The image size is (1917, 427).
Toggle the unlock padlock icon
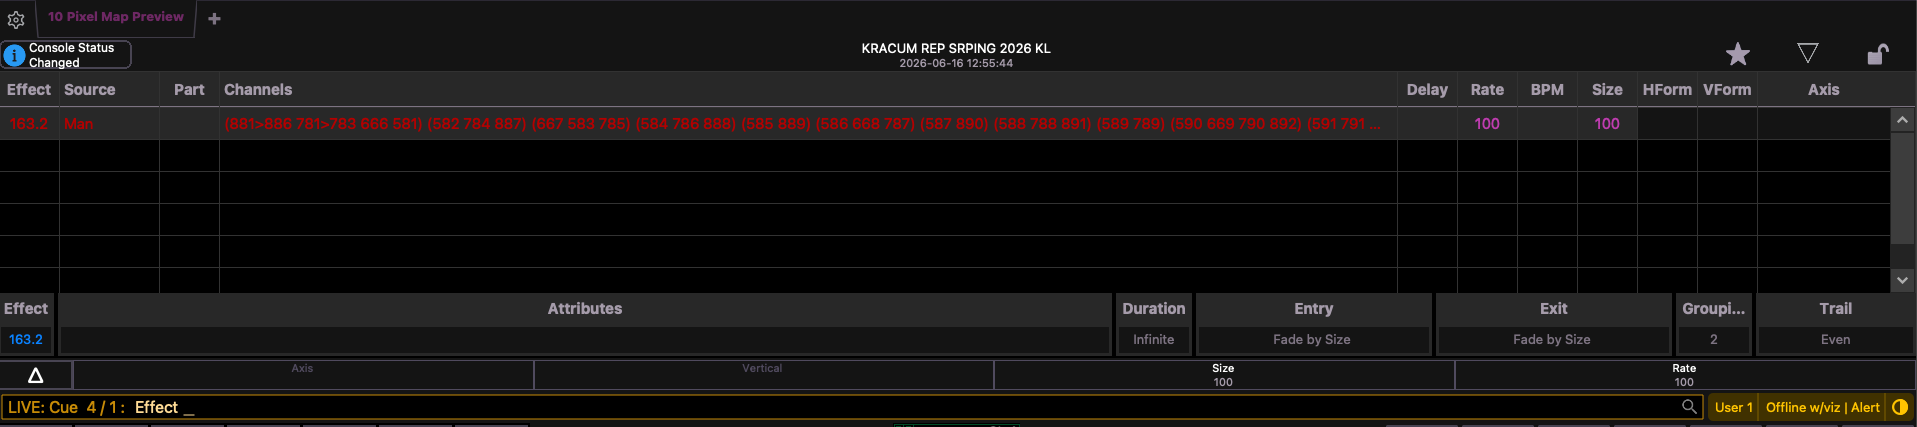pos(1878,54)
